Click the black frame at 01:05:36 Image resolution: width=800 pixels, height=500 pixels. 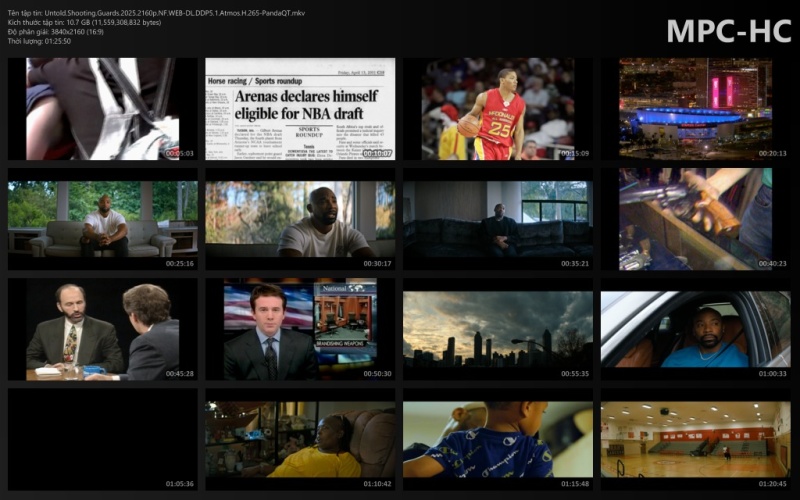coord(103,439)
